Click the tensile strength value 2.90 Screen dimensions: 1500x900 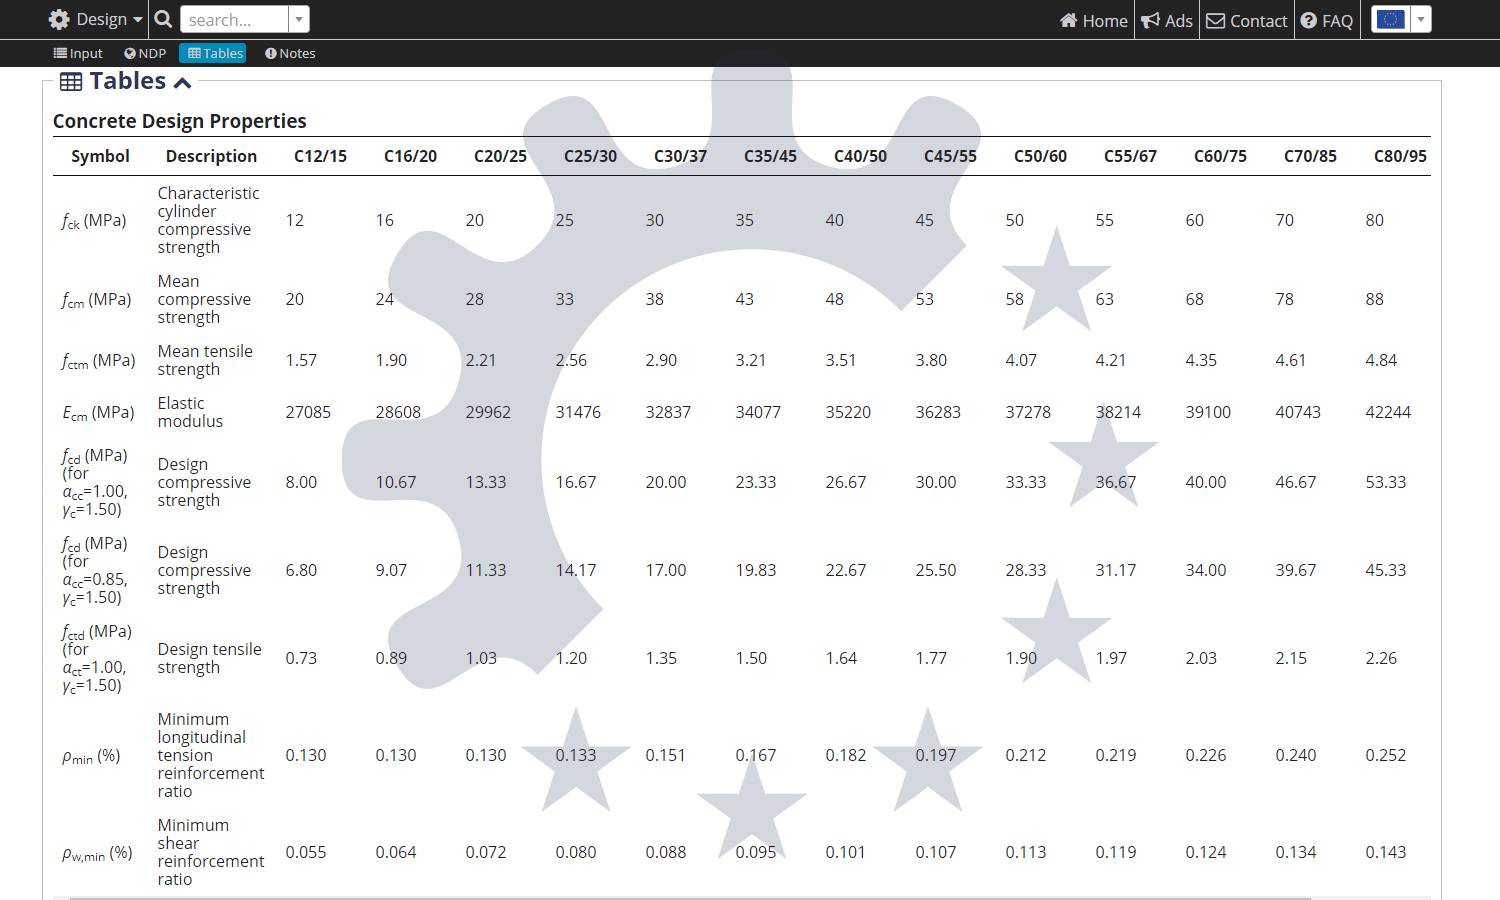pos(661,360)
